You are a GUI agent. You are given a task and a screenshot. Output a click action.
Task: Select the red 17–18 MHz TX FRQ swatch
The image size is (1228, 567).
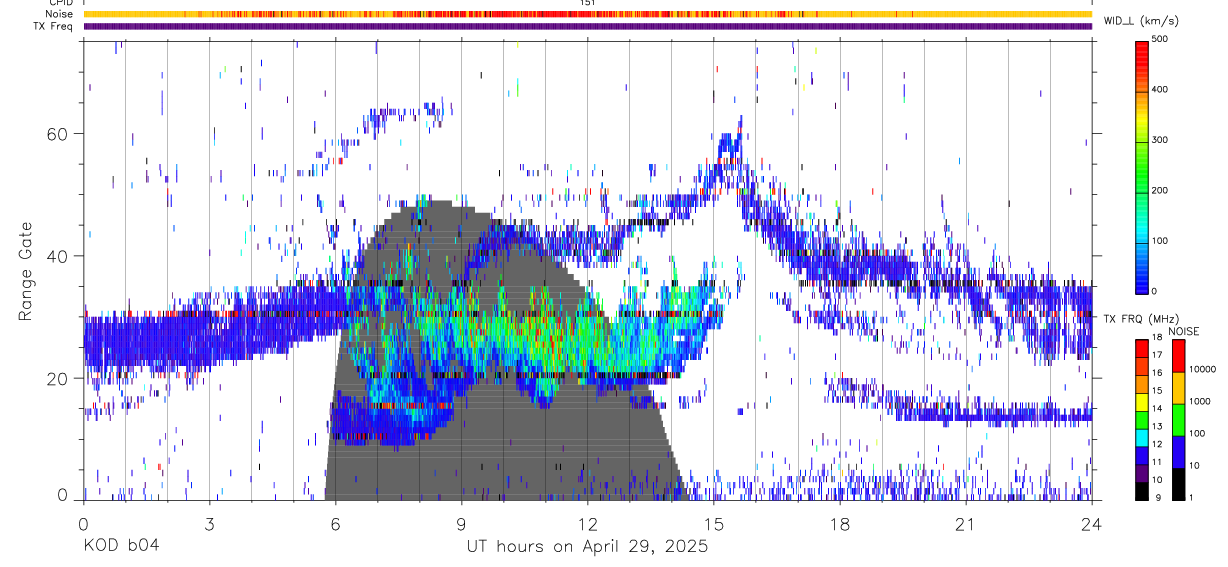(x=1141, y=347)
